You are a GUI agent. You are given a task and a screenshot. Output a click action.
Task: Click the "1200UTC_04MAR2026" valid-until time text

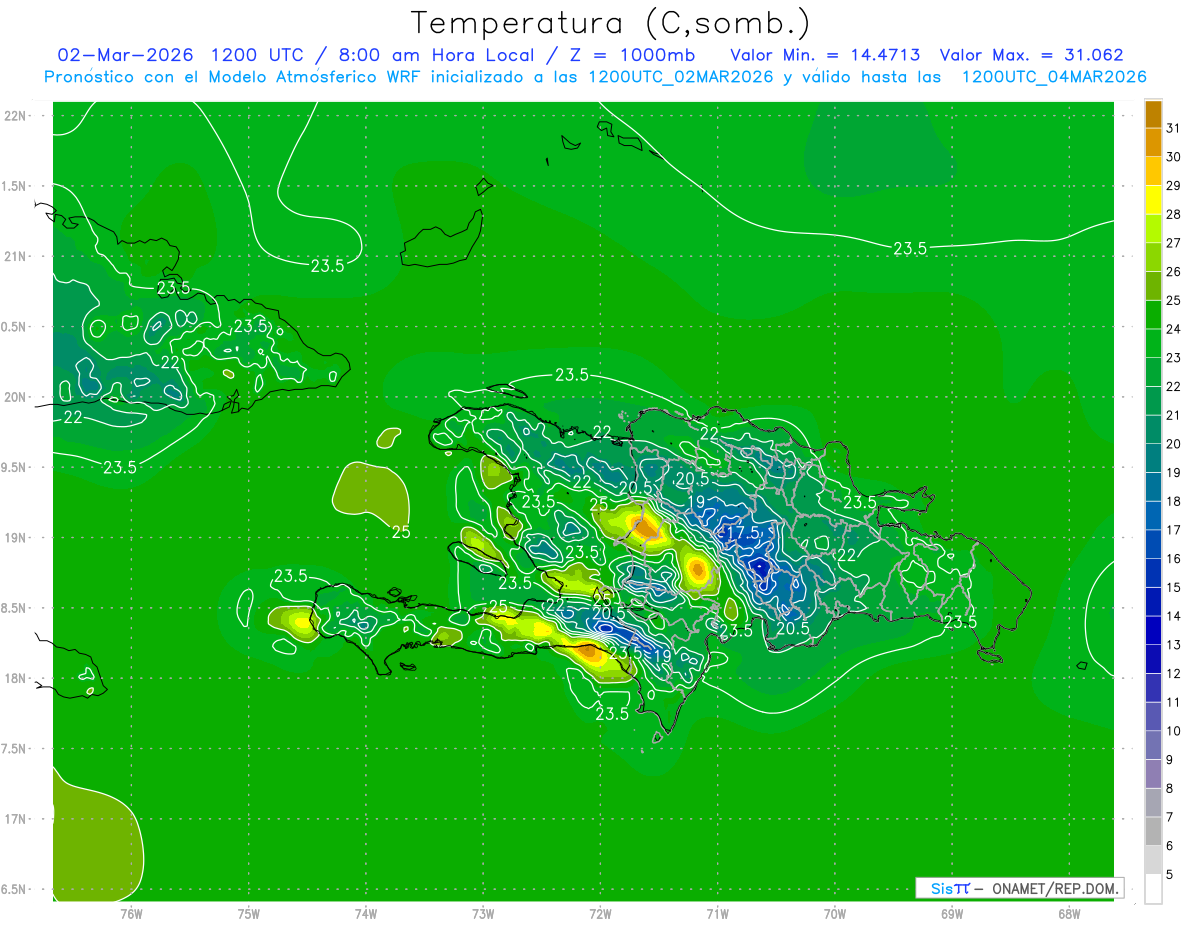tap(1054, 76)
